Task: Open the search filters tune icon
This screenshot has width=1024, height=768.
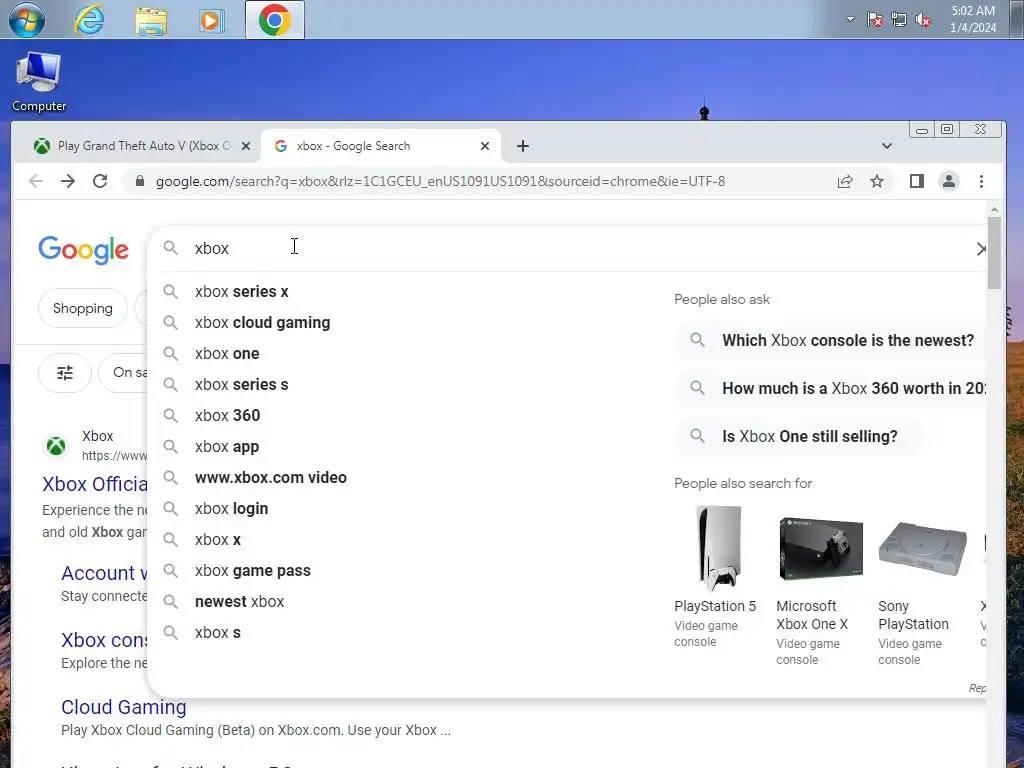Action: (x=65, y=373)
